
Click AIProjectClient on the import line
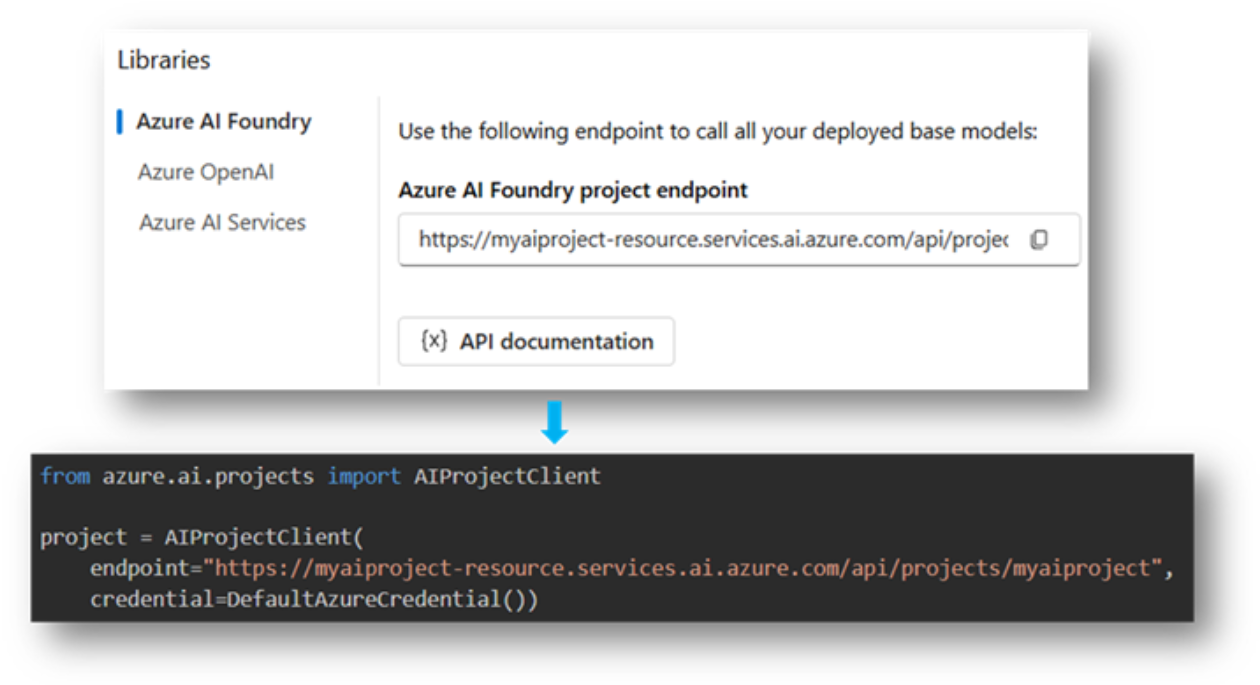tap(507, 476)
